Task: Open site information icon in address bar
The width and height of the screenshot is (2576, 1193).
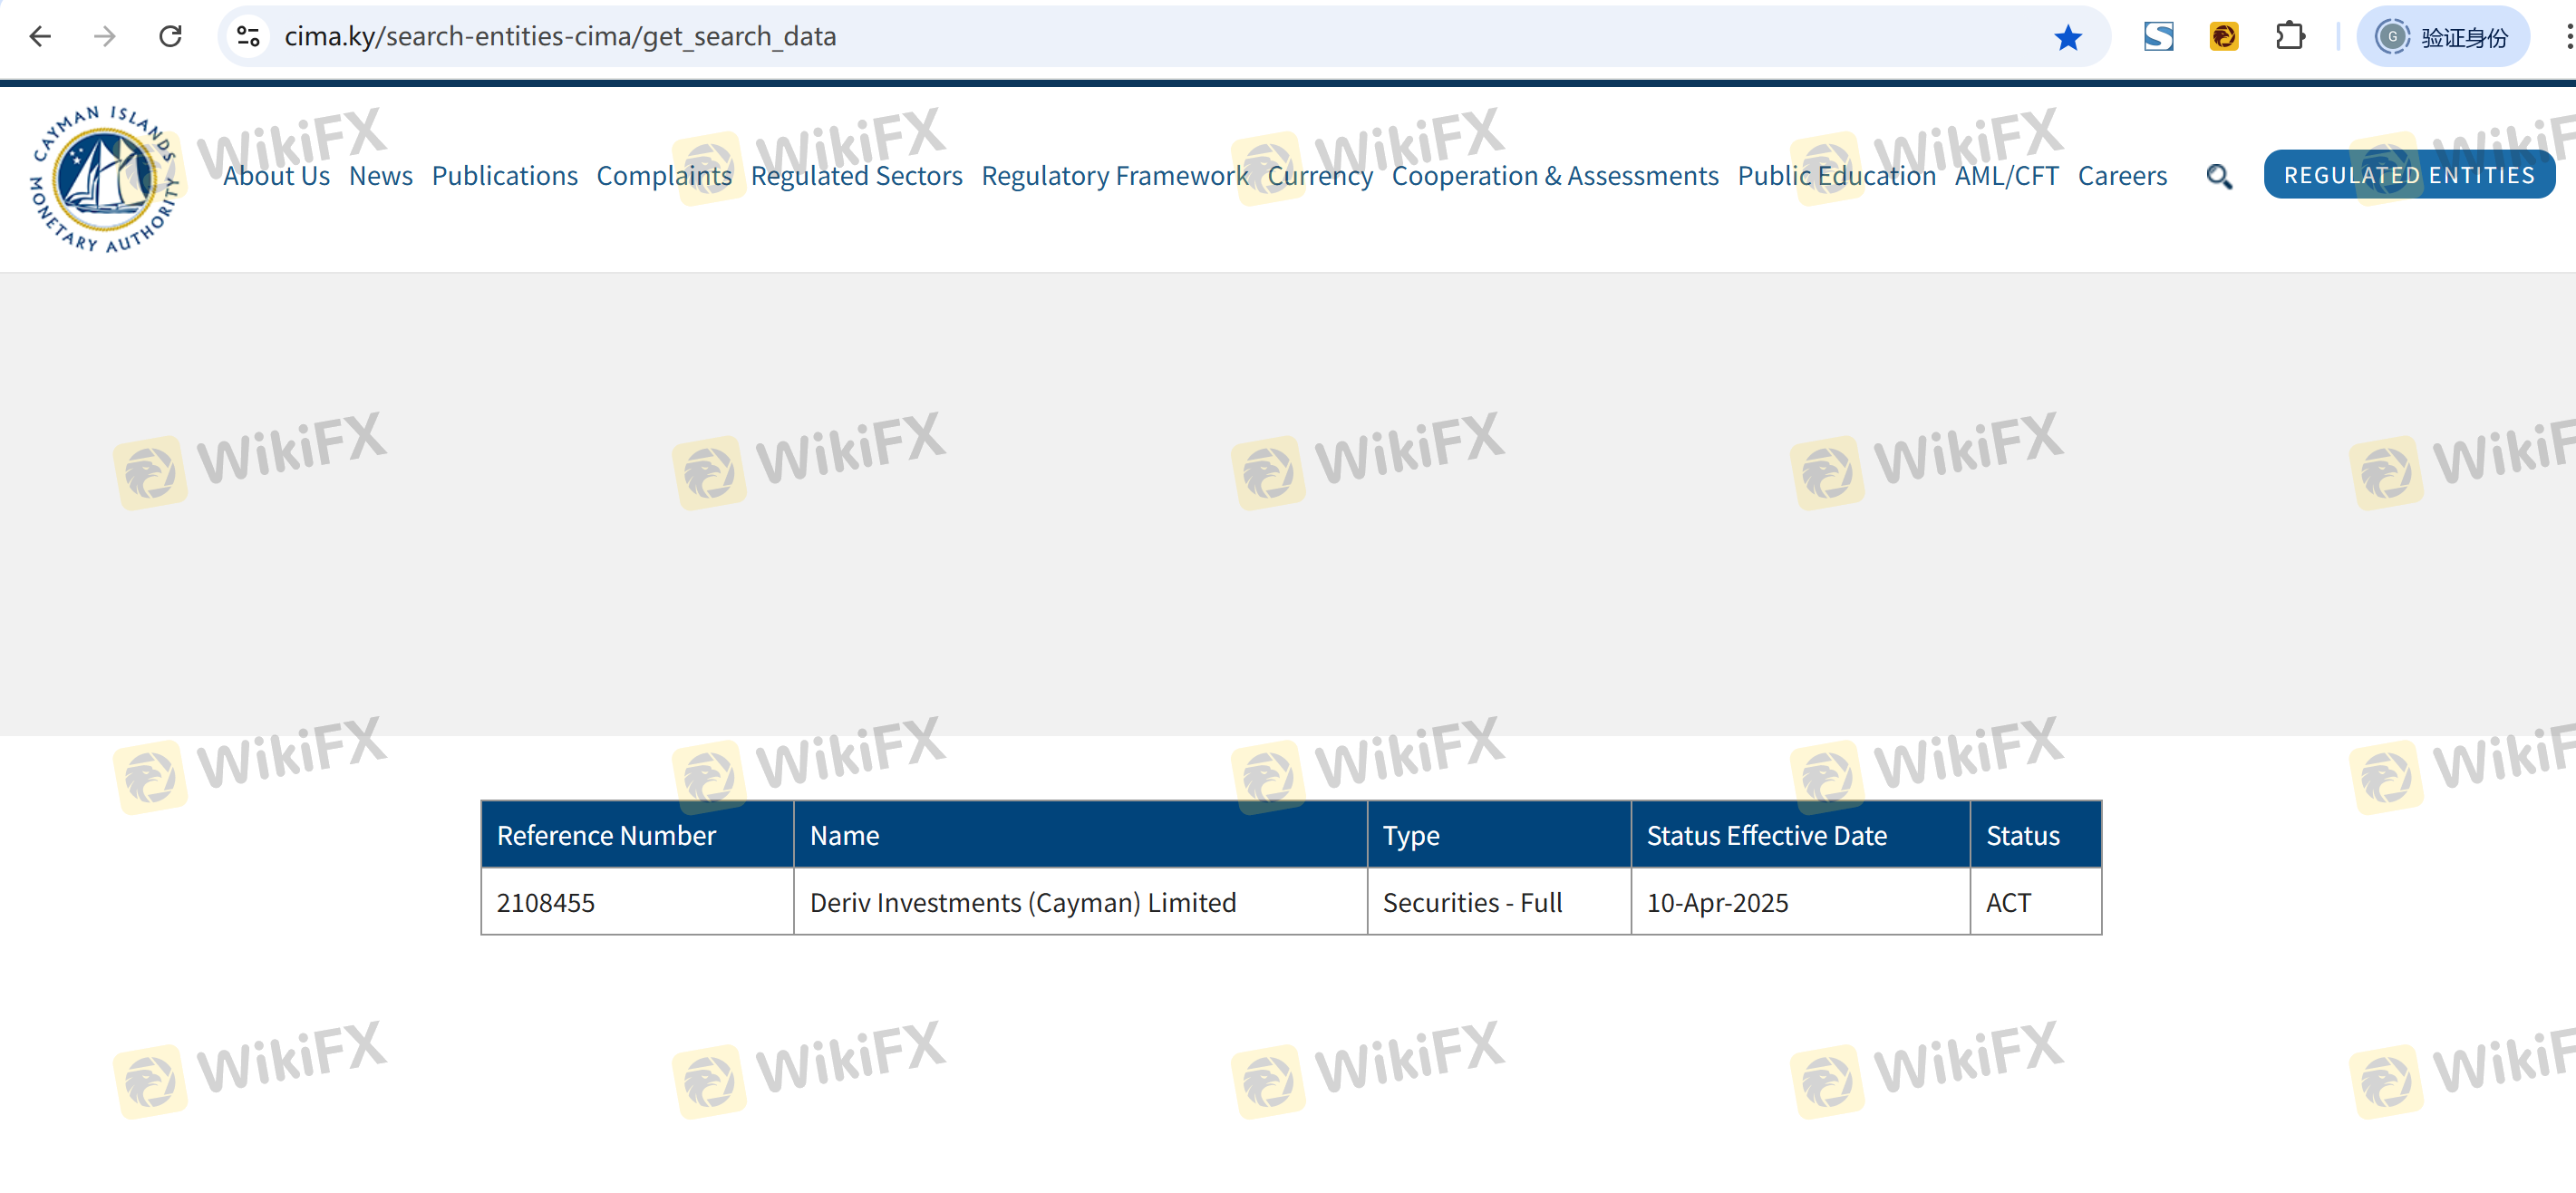Action: pos(248,37)
